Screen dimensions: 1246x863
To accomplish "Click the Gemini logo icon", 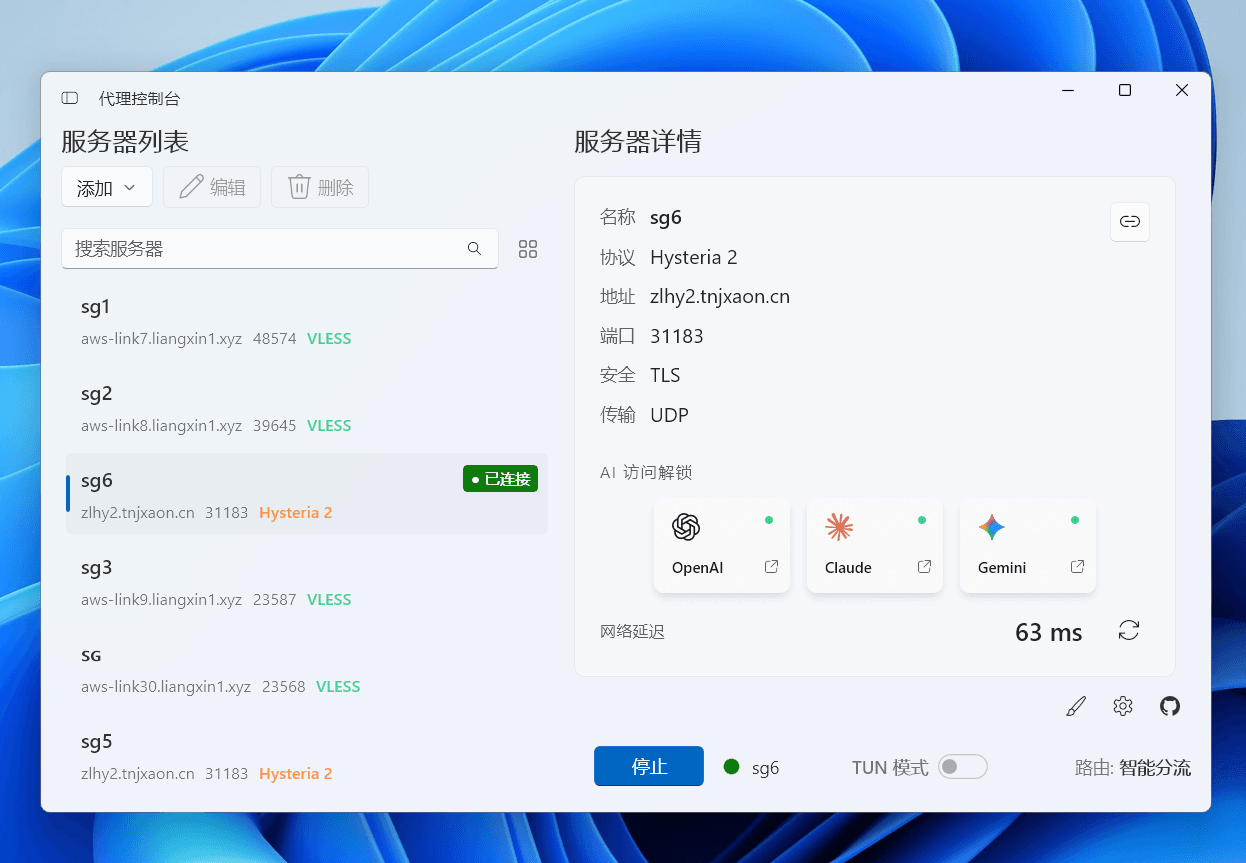I will [x=992, y=527].
